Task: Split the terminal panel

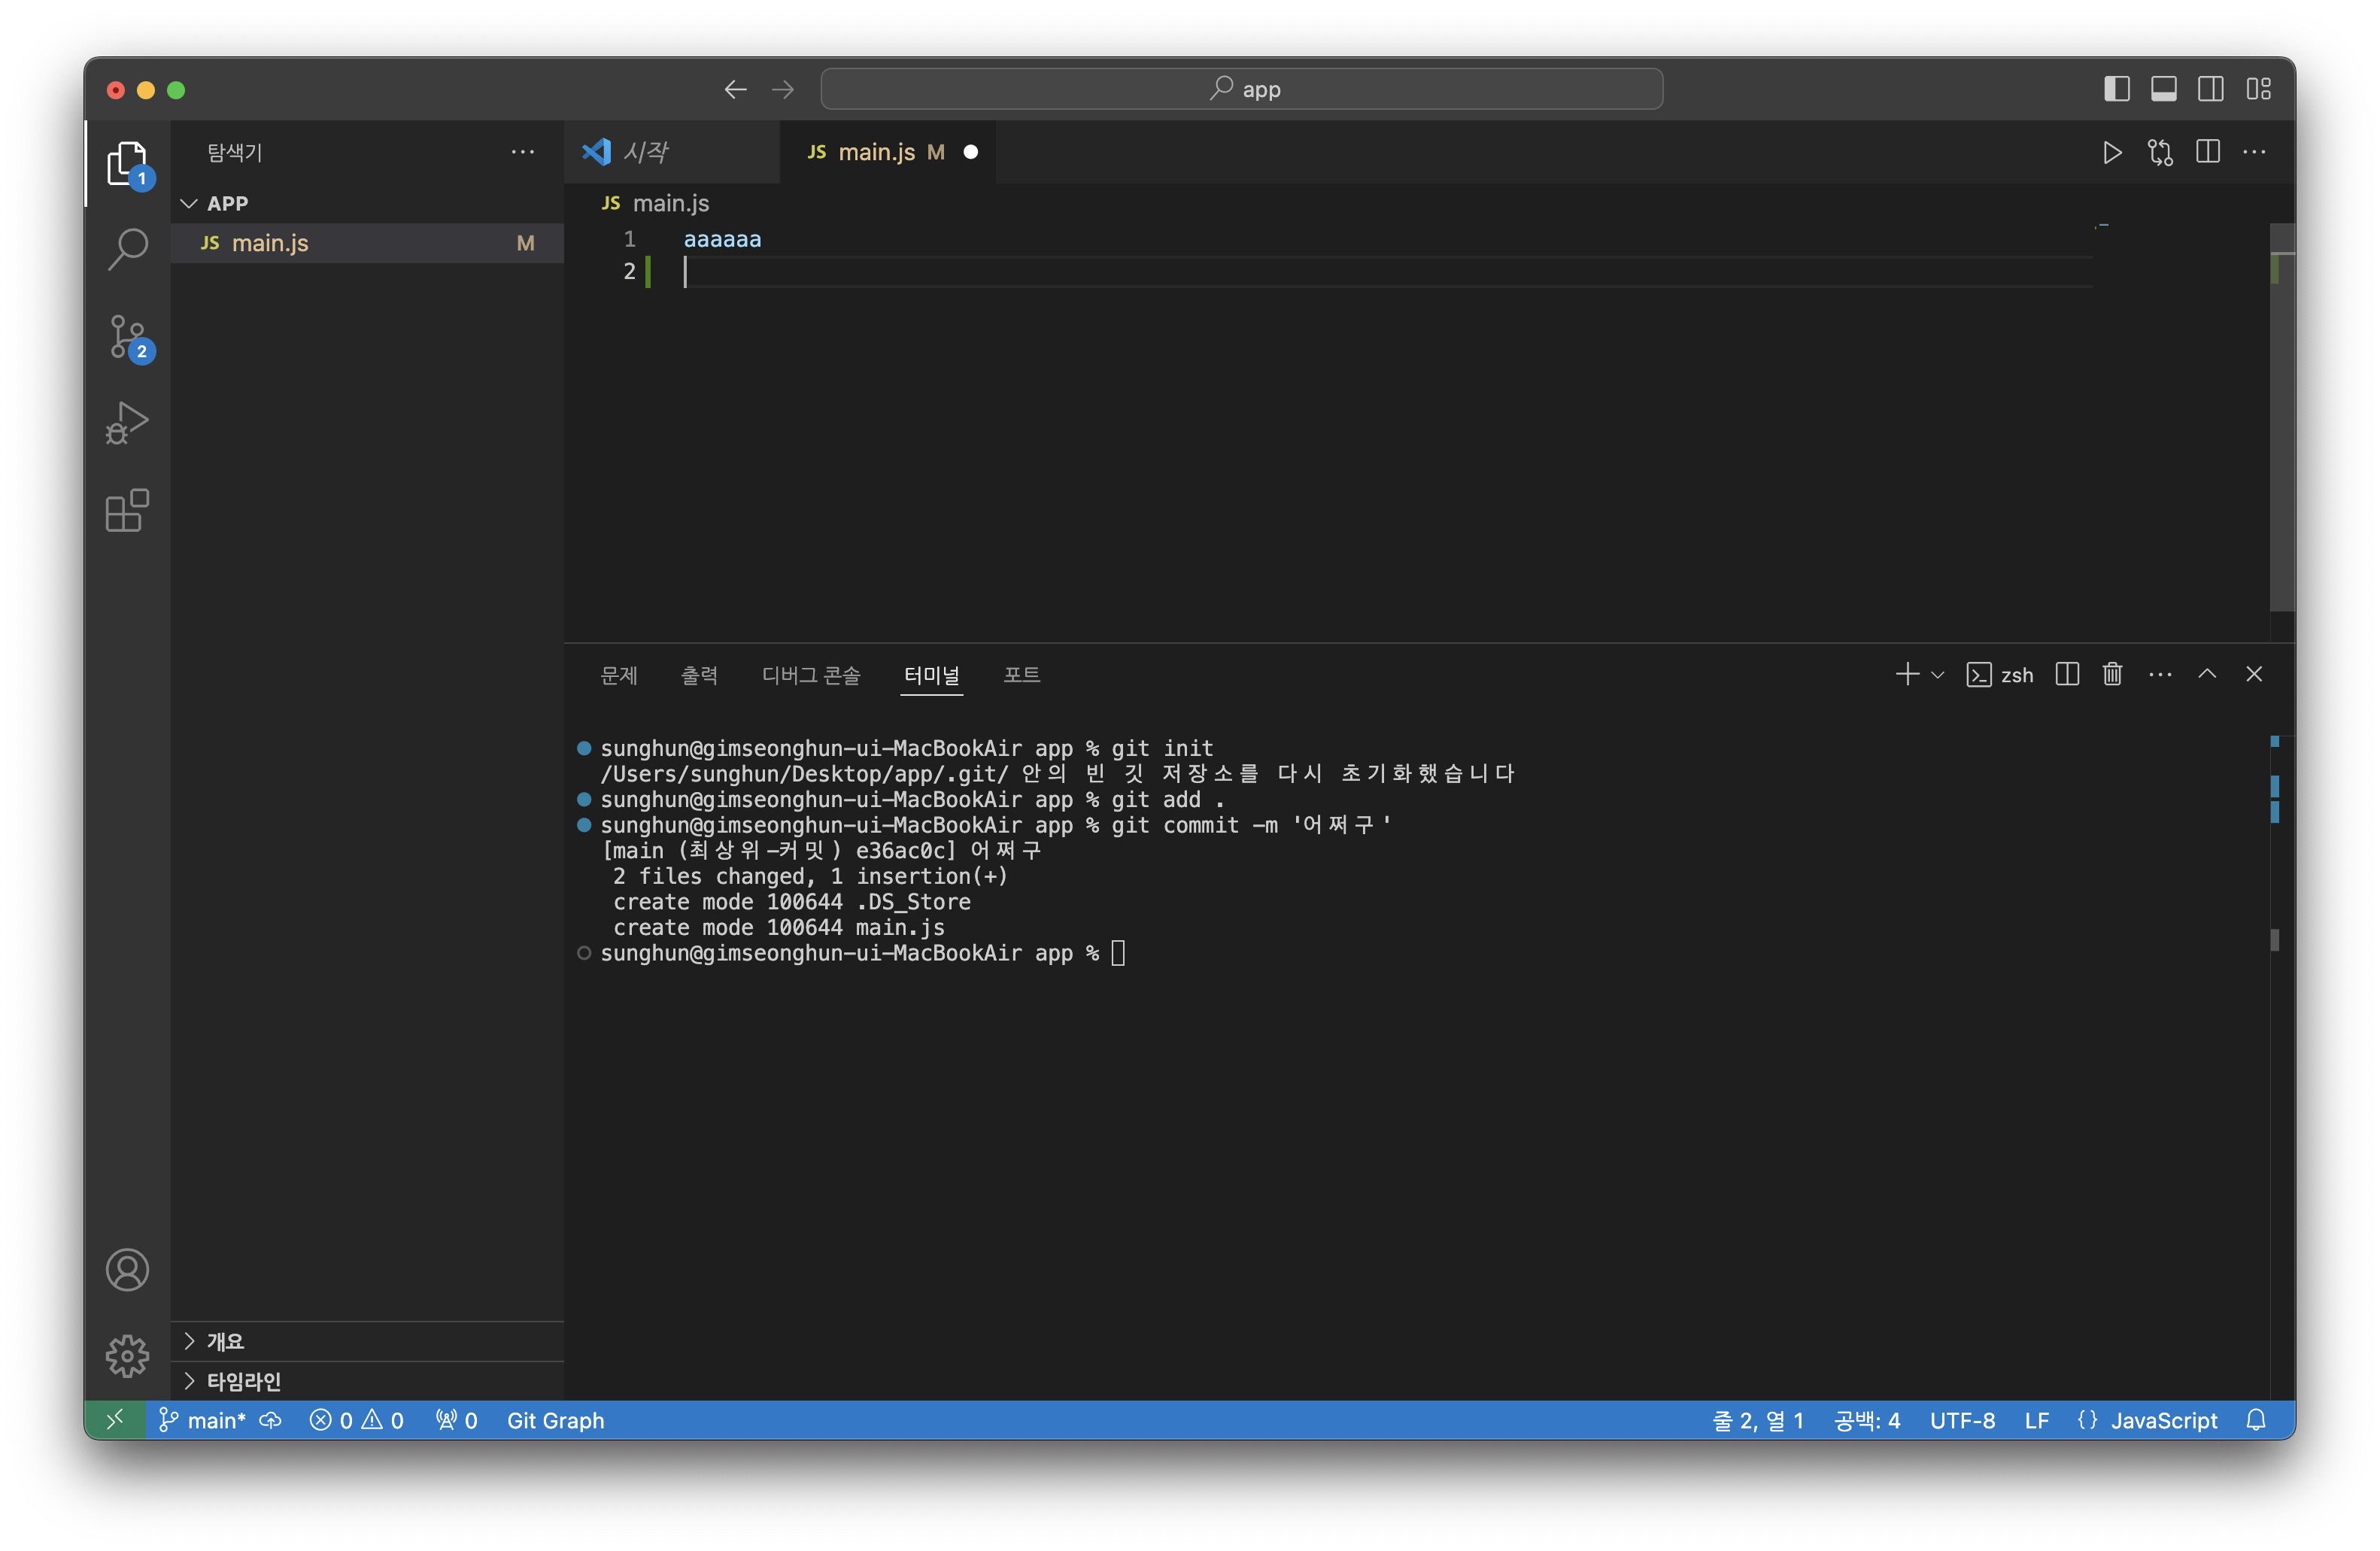Action: [2066, 675]
